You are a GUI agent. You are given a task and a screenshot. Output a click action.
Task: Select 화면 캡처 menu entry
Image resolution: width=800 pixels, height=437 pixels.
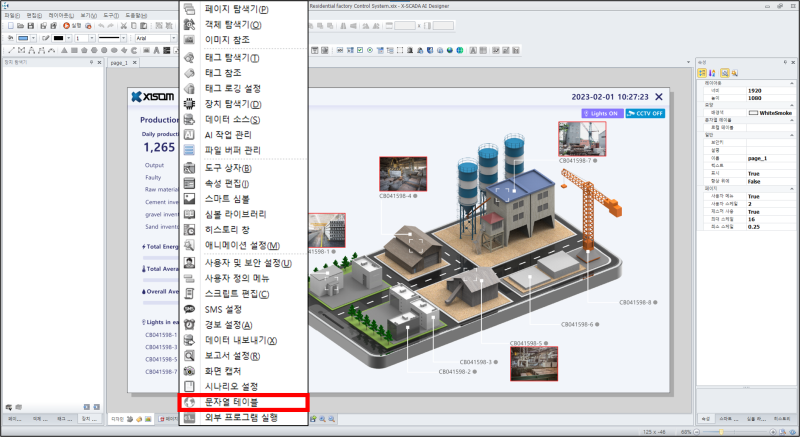coord(243,371)
